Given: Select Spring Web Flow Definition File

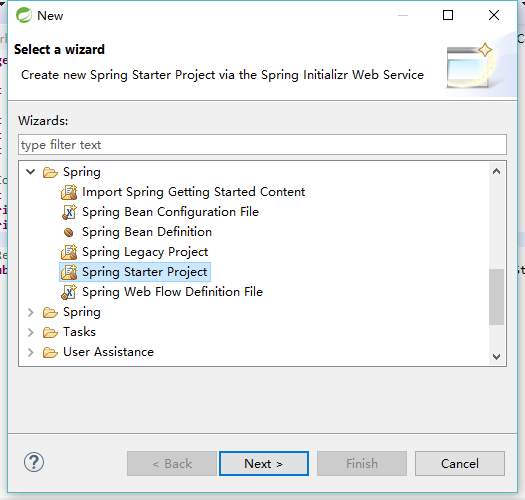Looking at the screenshot, I should click(172, 292).
